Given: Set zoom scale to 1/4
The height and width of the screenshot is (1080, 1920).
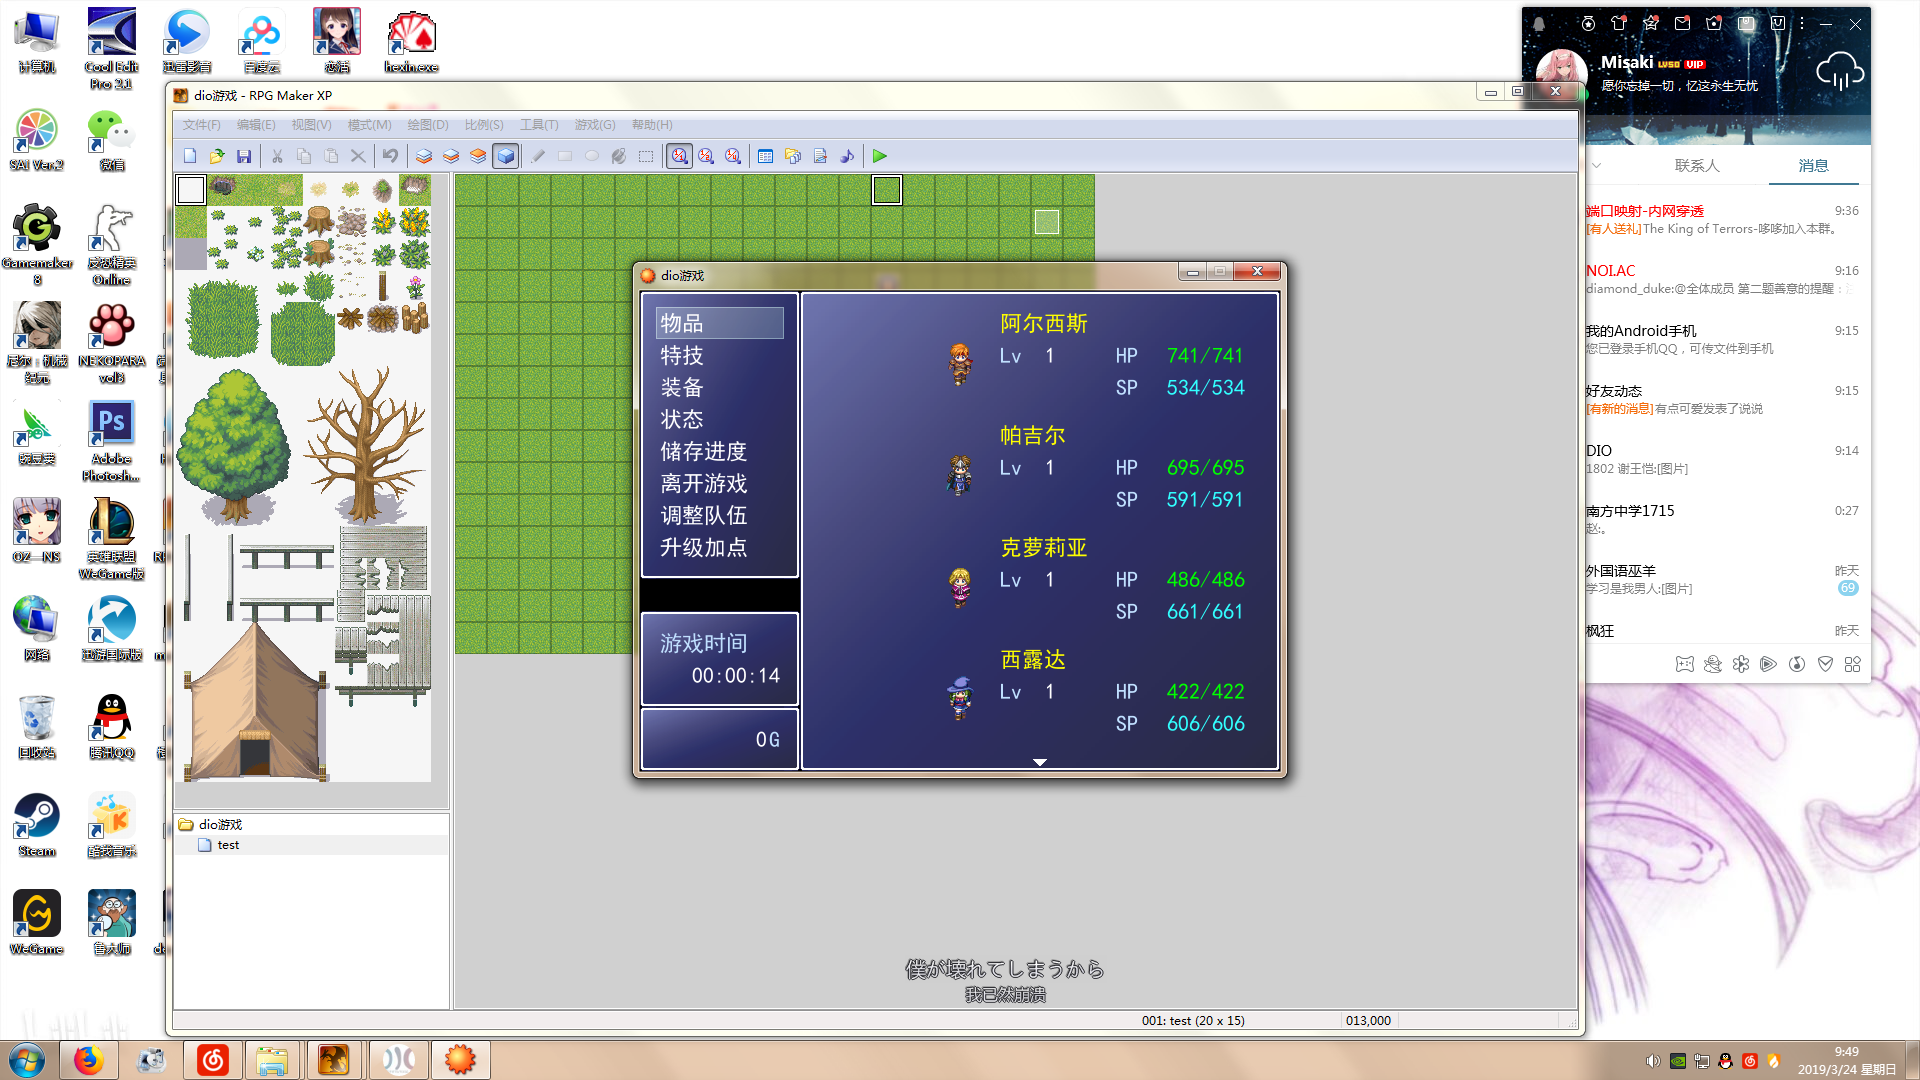Looking at the screenshot, I should 734,156.
